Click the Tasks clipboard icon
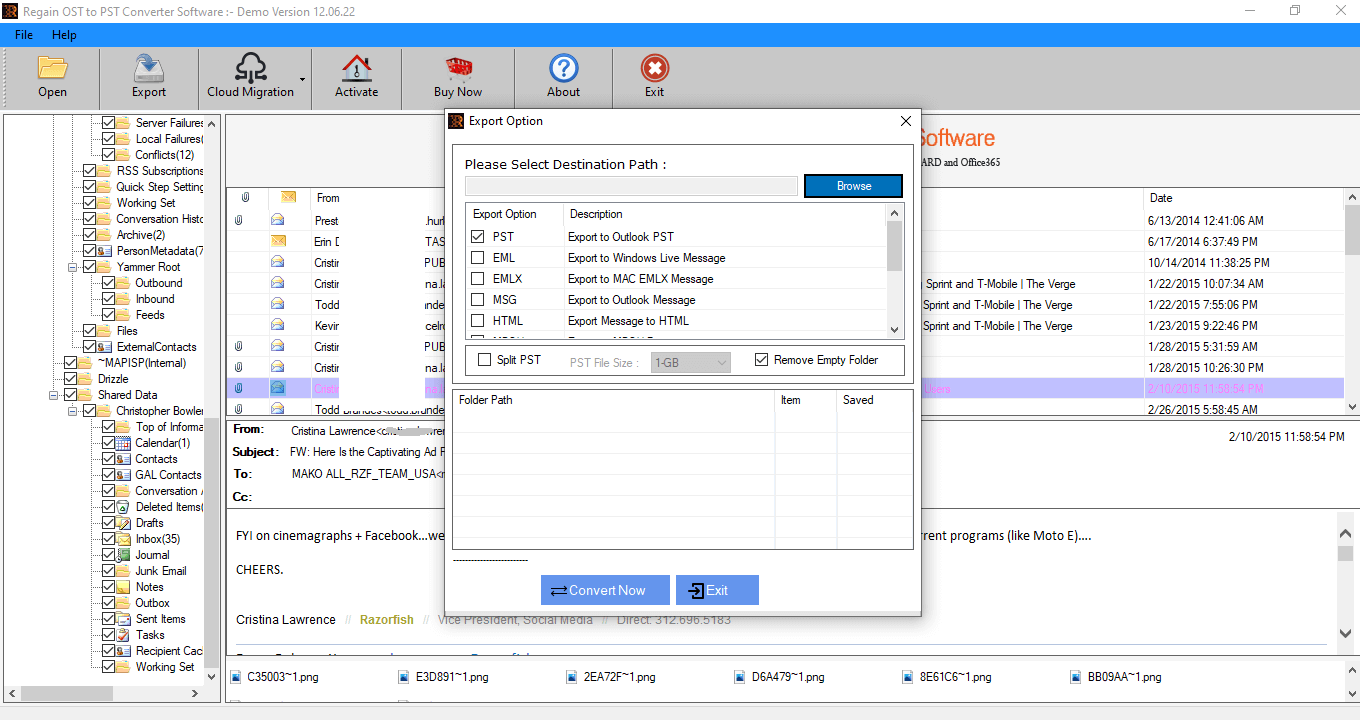1360x720 pixels. 124,635
